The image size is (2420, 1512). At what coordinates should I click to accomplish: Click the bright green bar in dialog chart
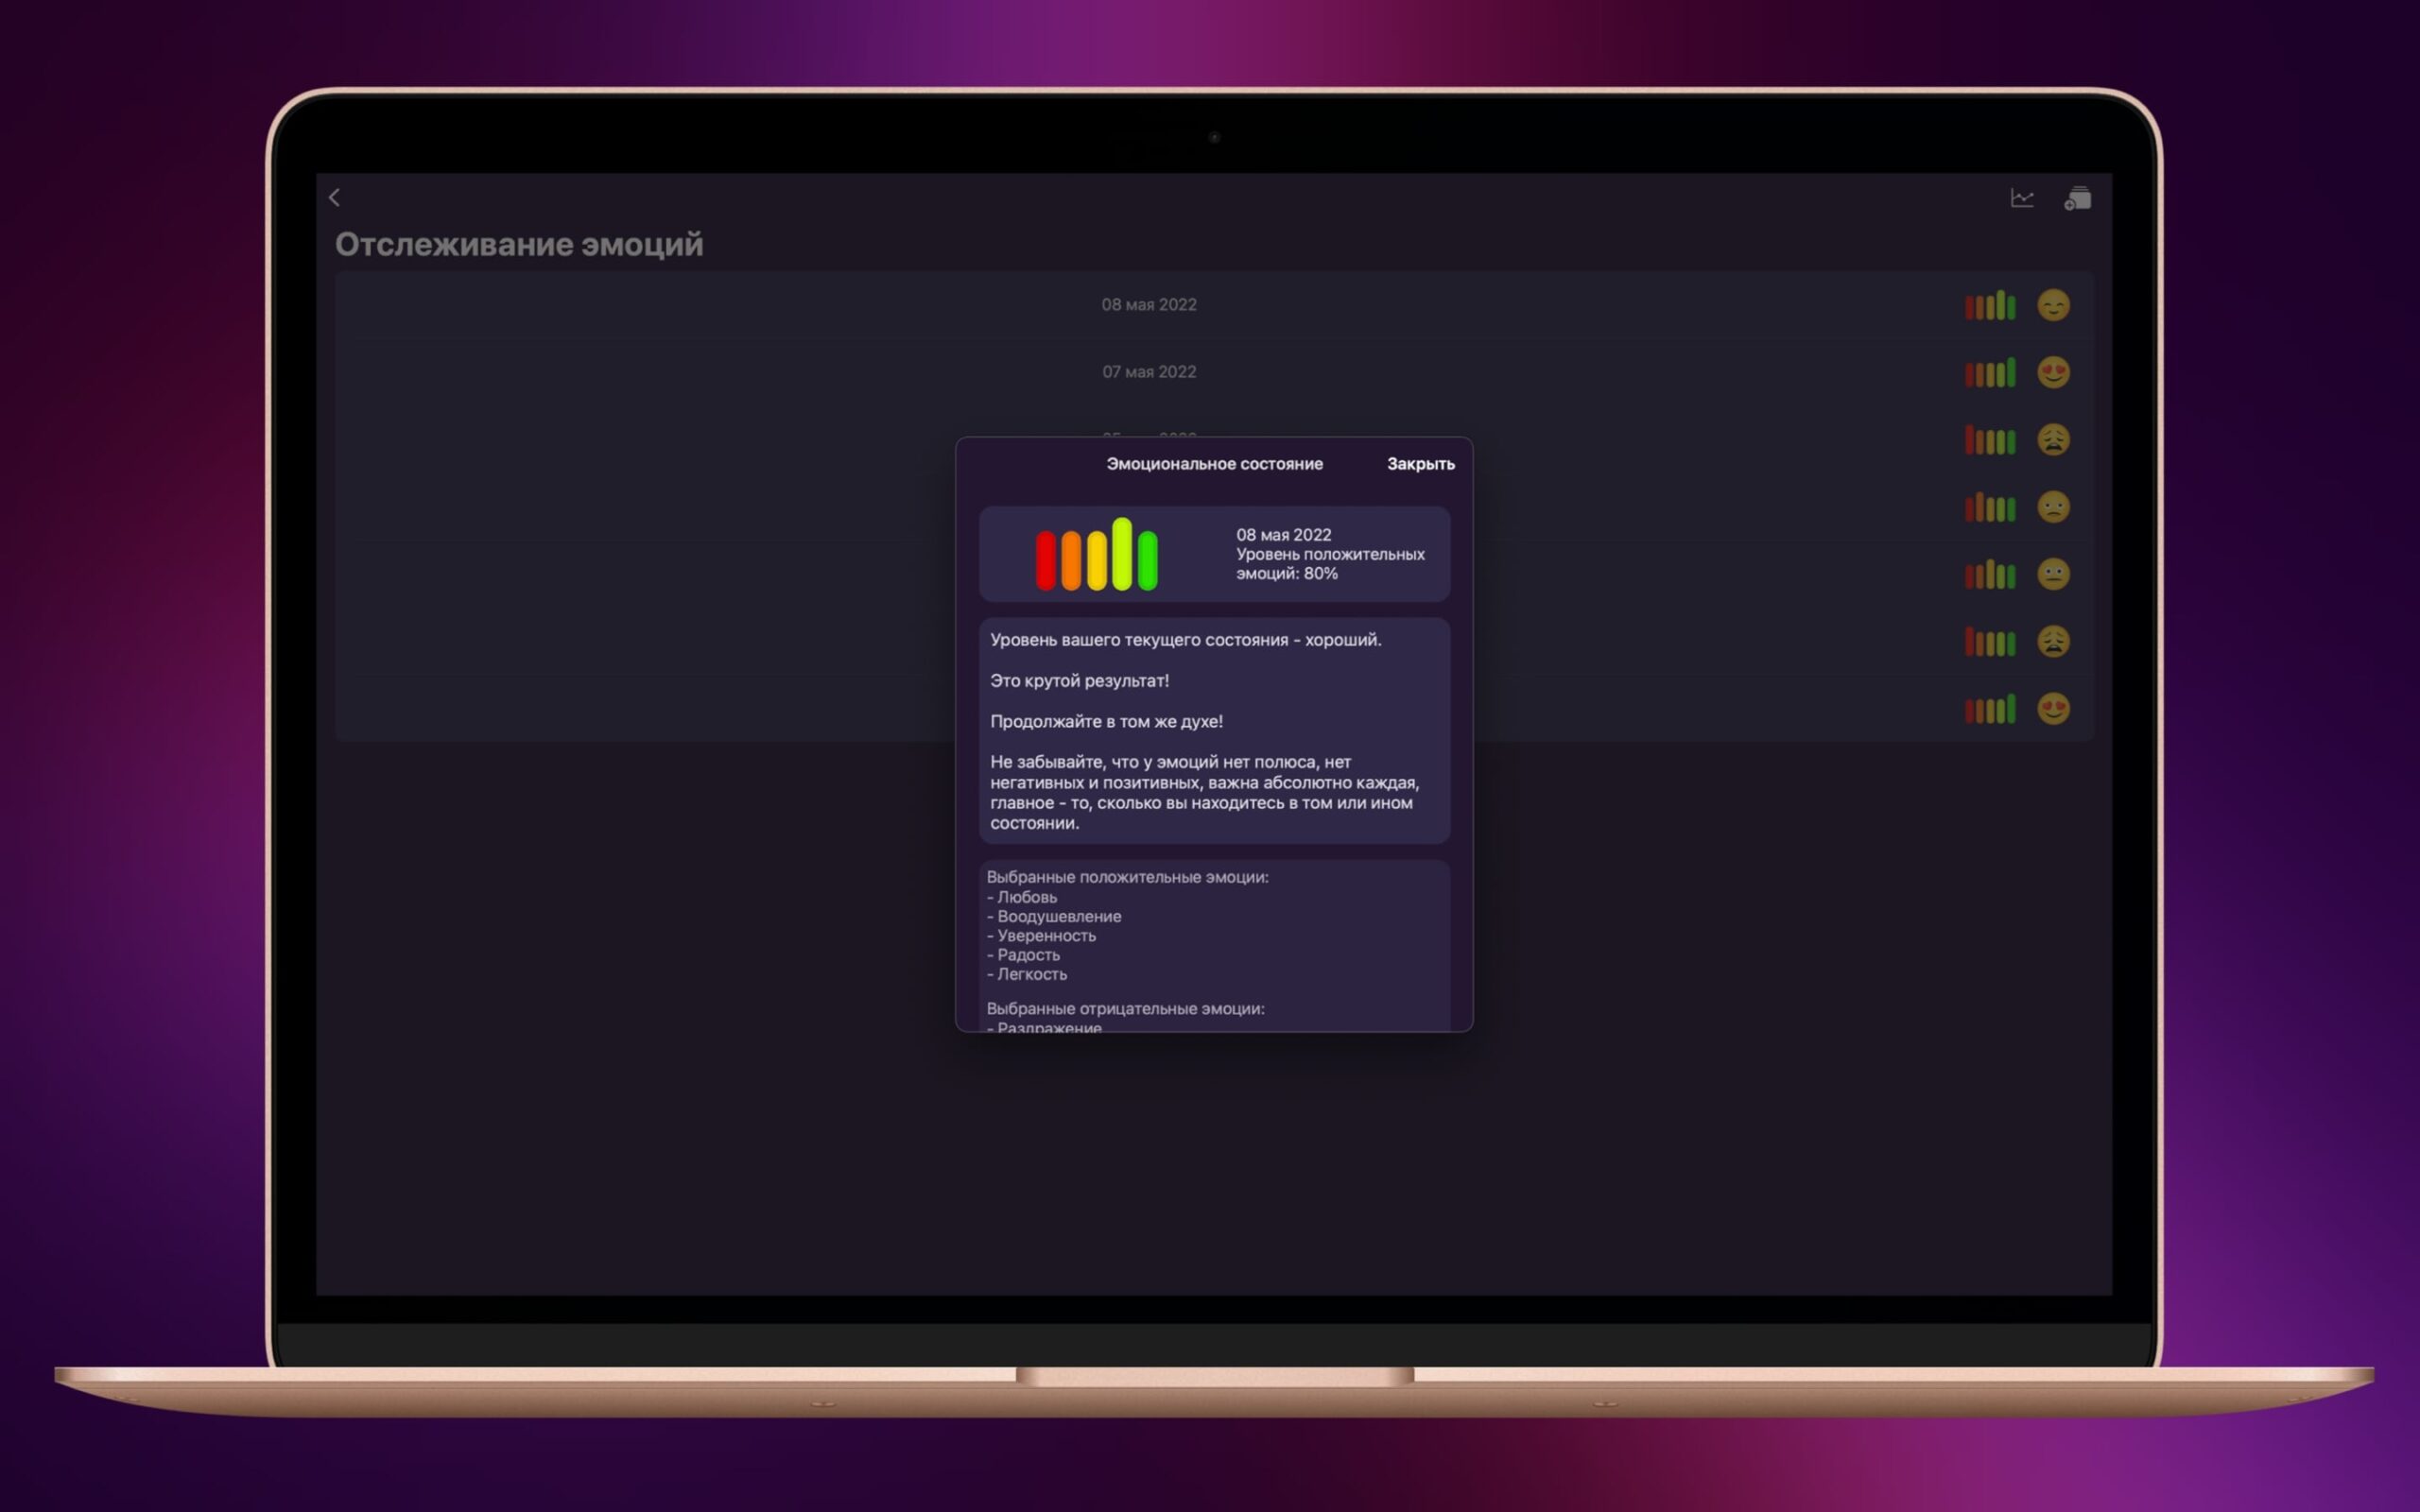1148,560
